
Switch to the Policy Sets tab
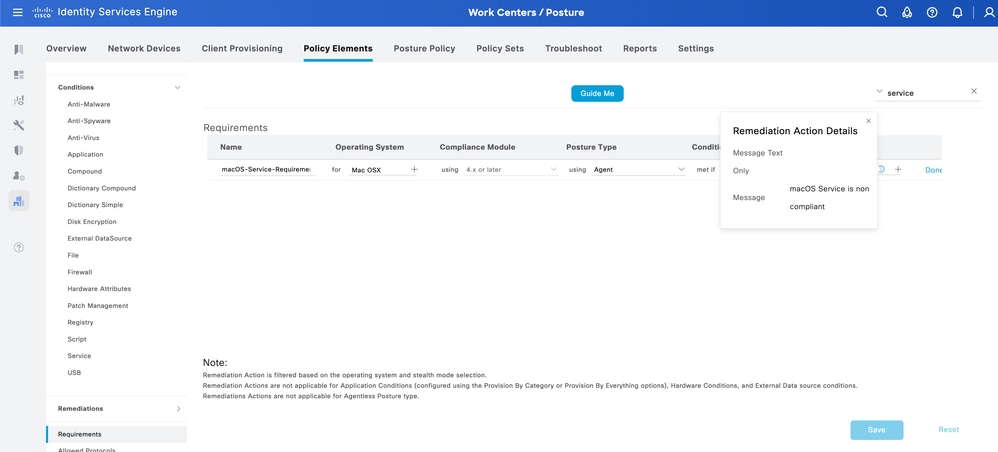point(500,48)
